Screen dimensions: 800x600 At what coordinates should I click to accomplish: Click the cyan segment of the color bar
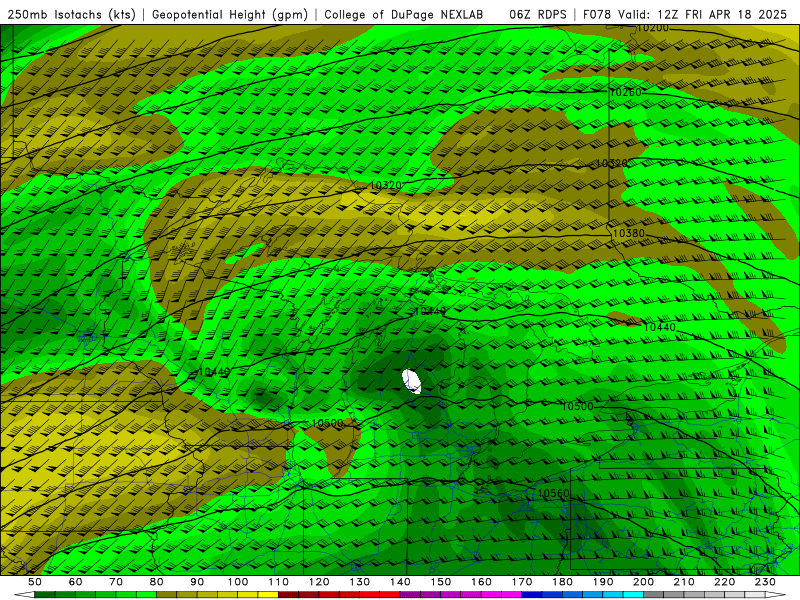click(633, 595)
